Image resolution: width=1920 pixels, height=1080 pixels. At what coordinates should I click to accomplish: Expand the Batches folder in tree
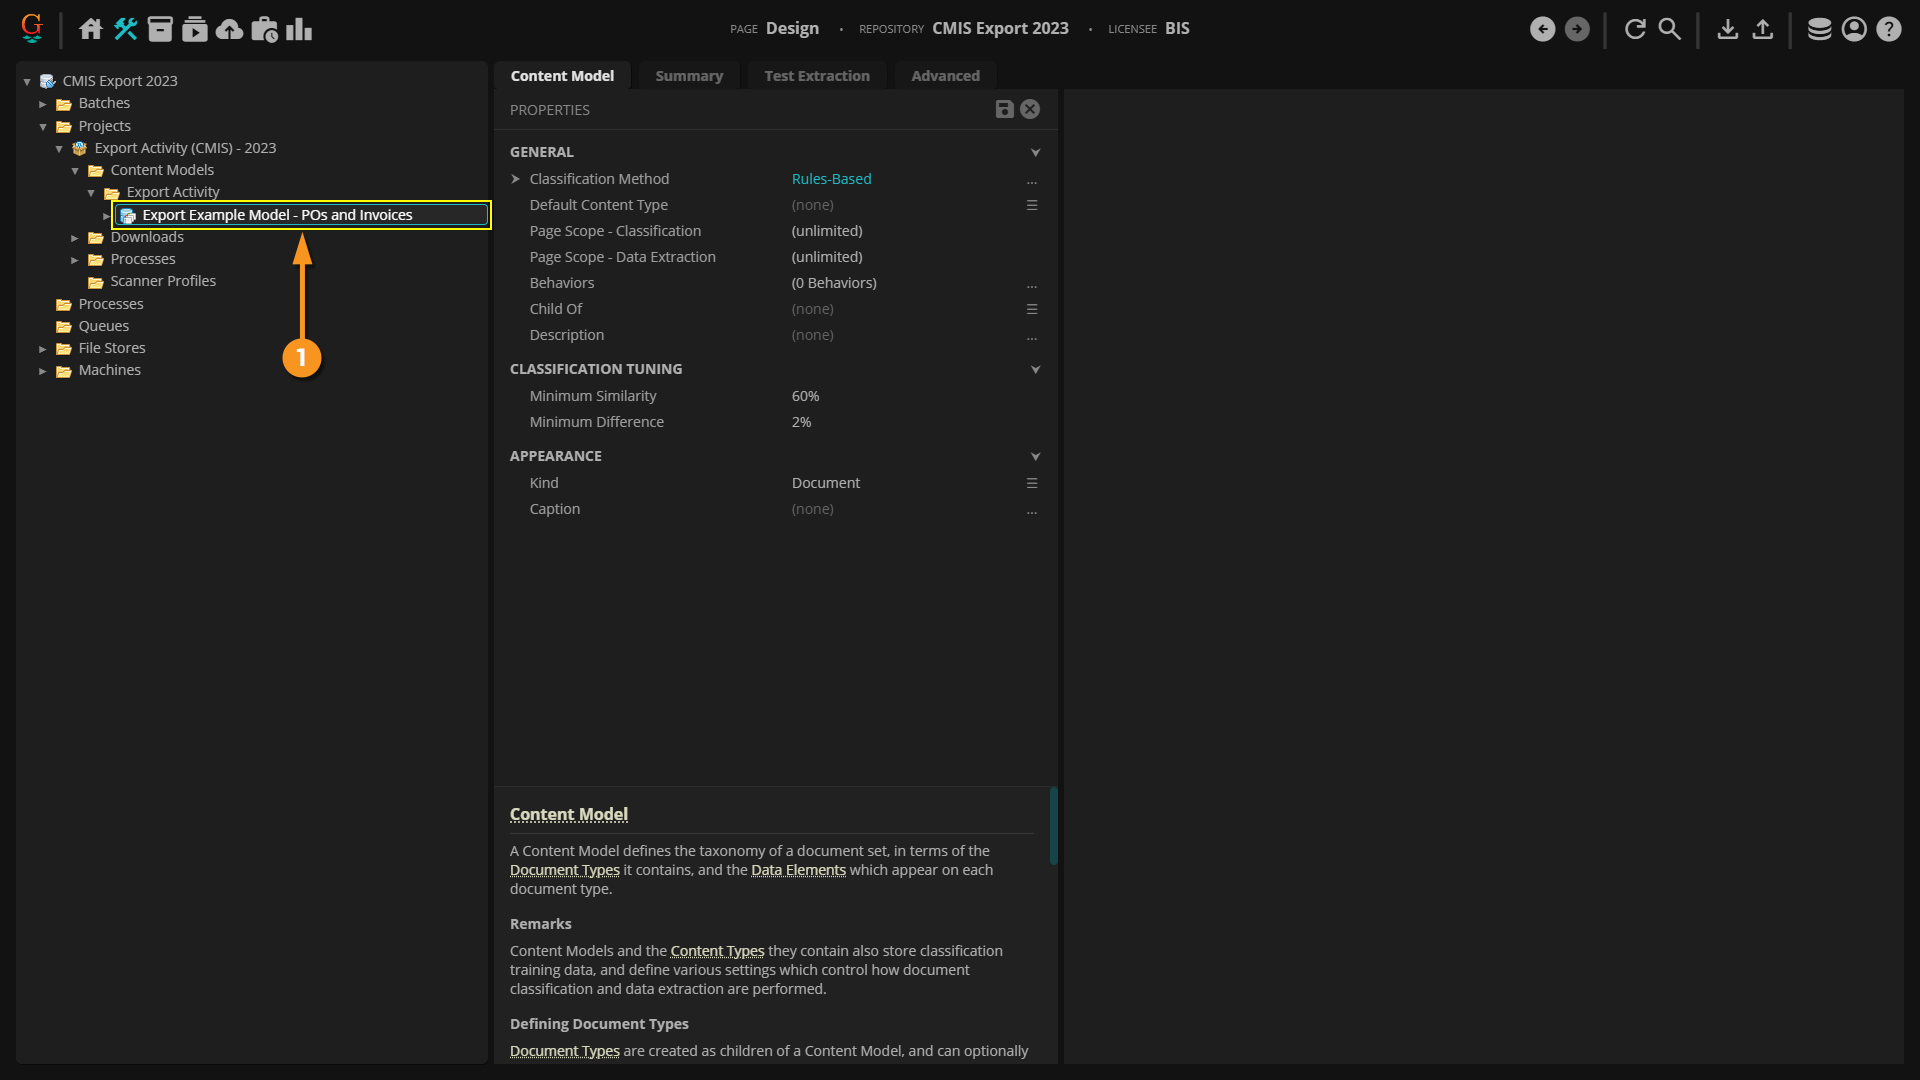(43, 104)
